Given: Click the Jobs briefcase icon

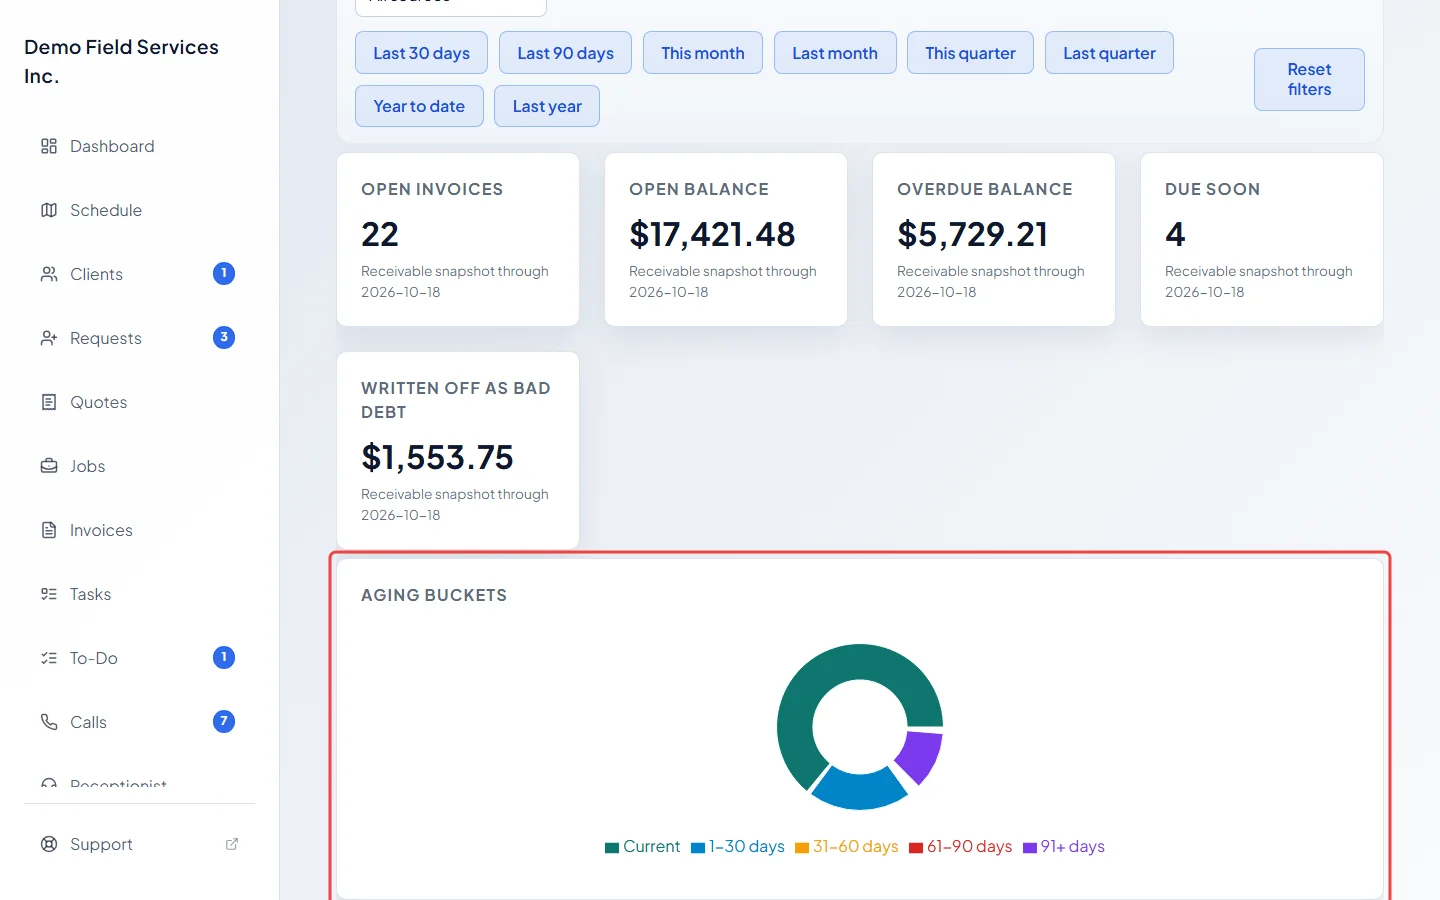Looking at the screenshot, I should click(49, 466).
